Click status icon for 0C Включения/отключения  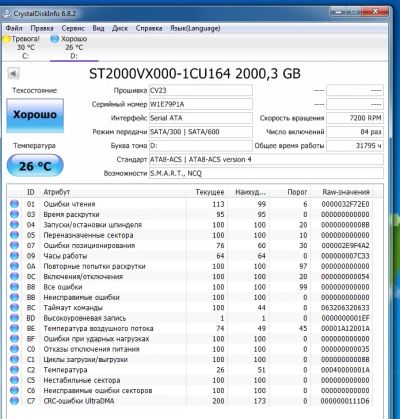[x=14, y=276]
